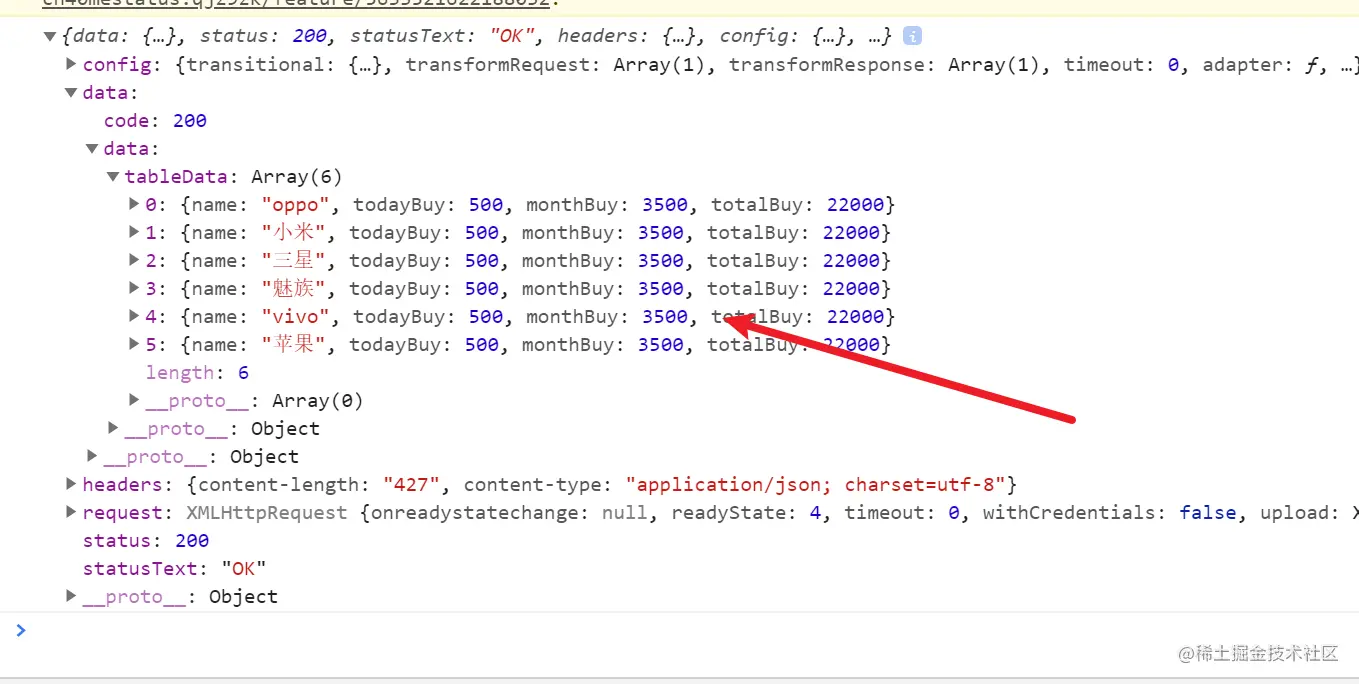This screenshot has width=1359, height=684.
Task: Collapse the outer data property
Action: (70, 93)
